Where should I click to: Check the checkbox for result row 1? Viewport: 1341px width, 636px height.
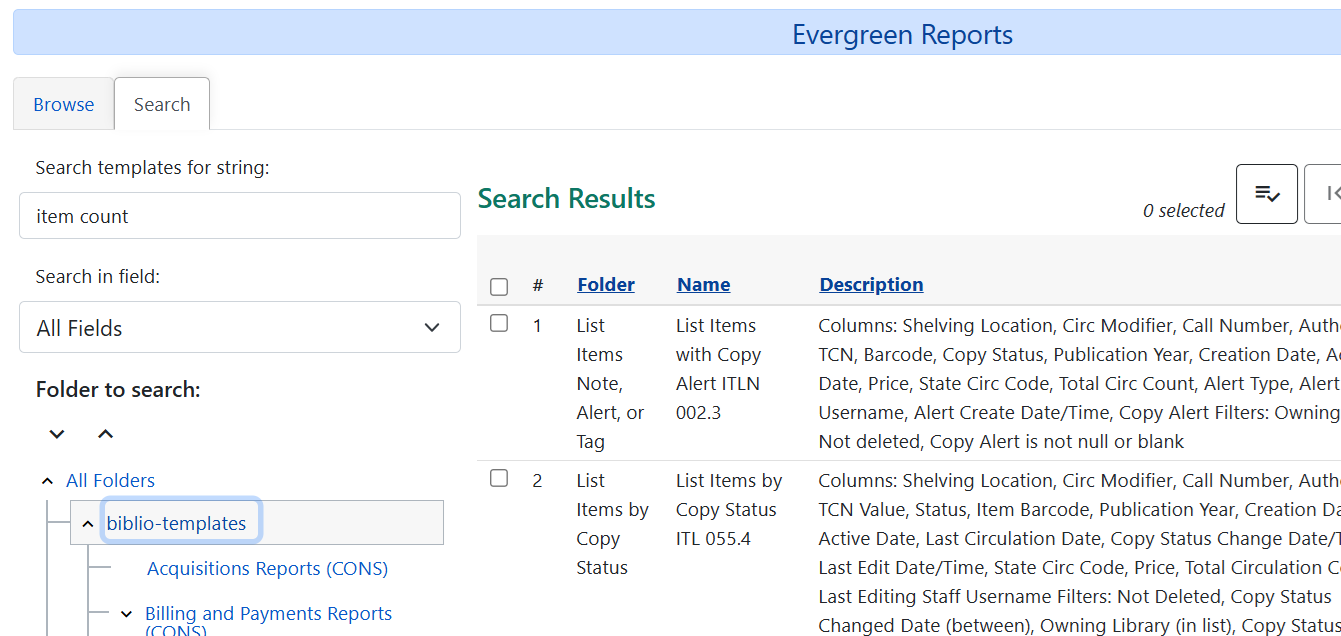(x=499, y=323)
